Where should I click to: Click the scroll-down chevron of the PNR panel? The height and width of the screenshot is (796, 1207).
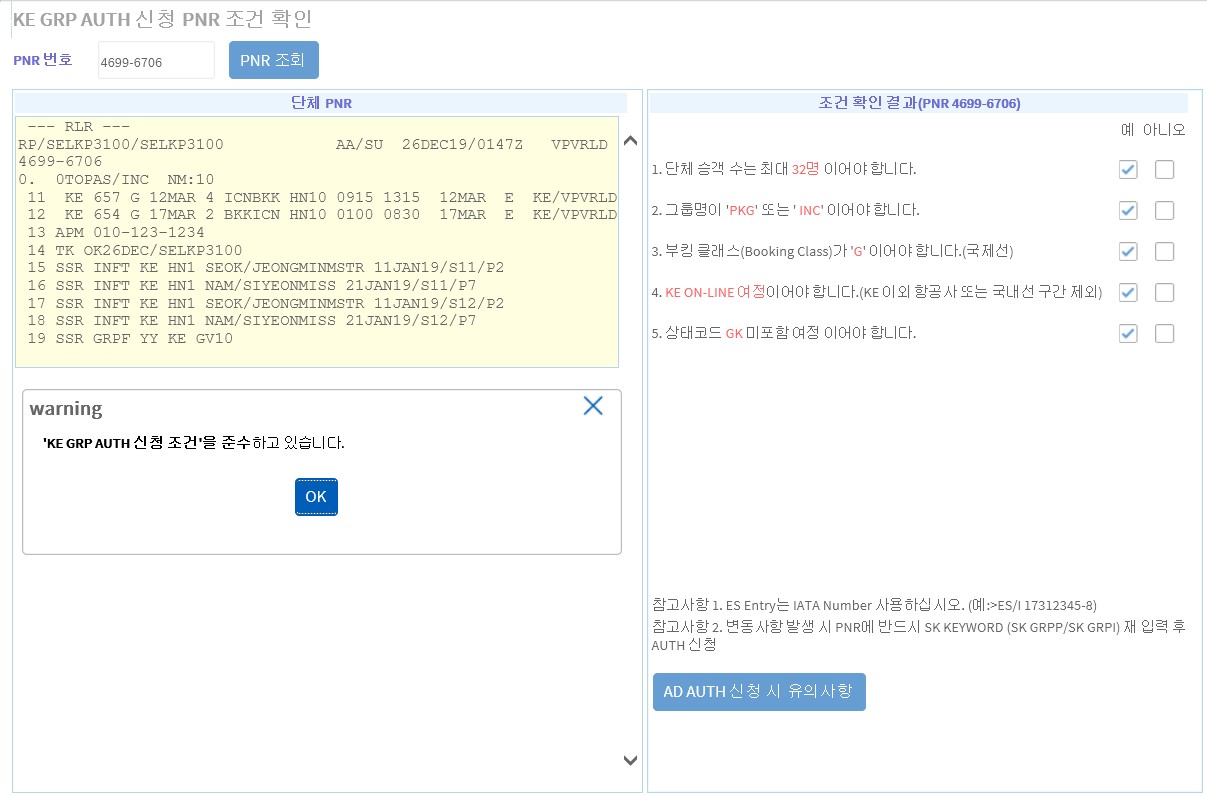[x=630, y=760]
